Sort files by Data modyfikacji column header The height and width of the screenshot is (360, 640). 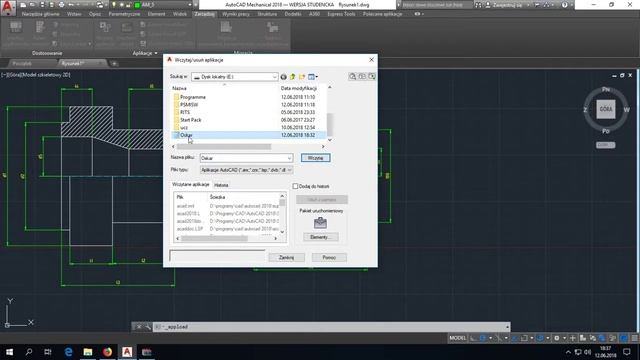(x=299, y=88)
